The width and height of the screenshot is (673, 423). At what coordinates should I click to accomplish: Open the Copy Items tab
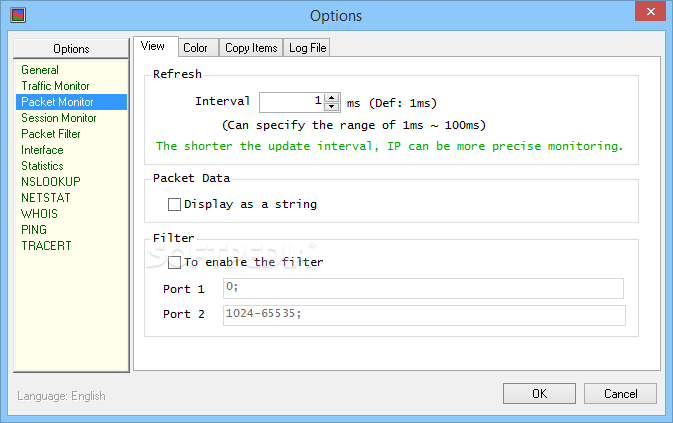coord(251,47)
